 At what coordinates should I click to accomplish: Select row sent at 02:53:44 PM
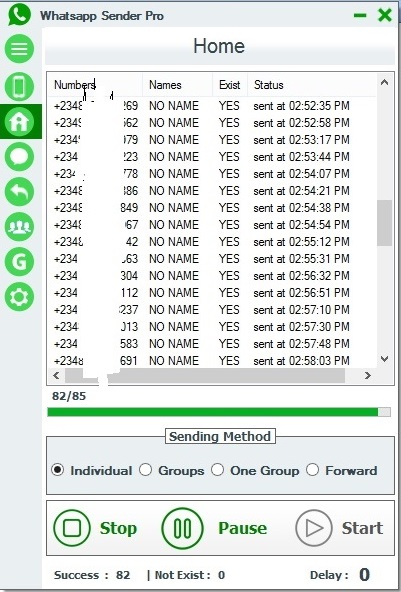pos(212,157)
